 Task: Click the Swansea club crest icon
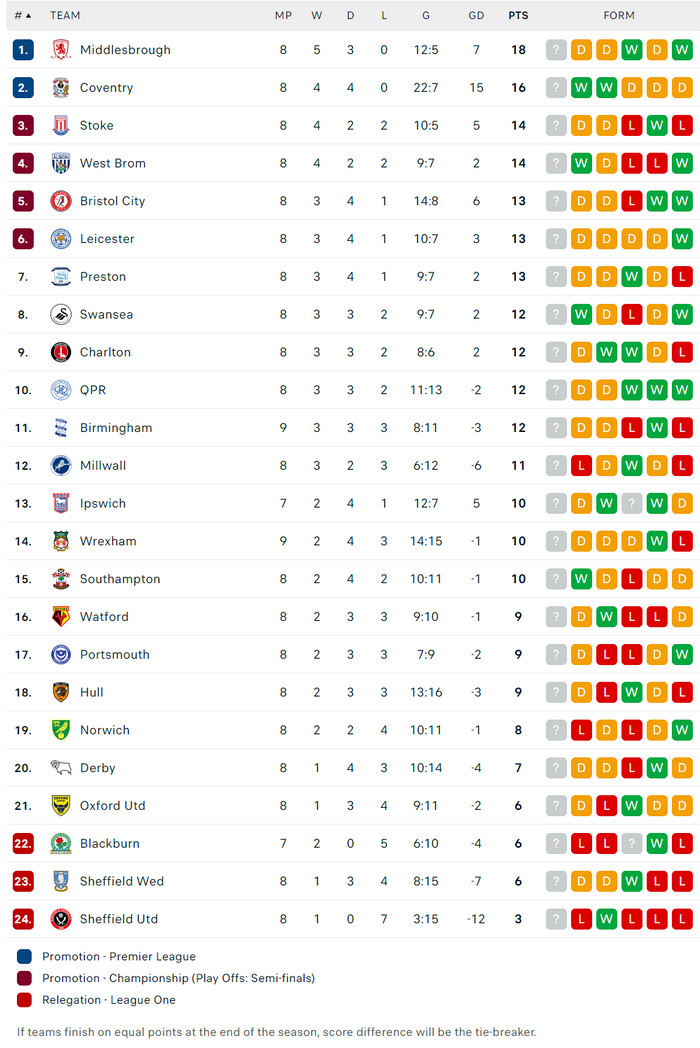pos(61,315)
